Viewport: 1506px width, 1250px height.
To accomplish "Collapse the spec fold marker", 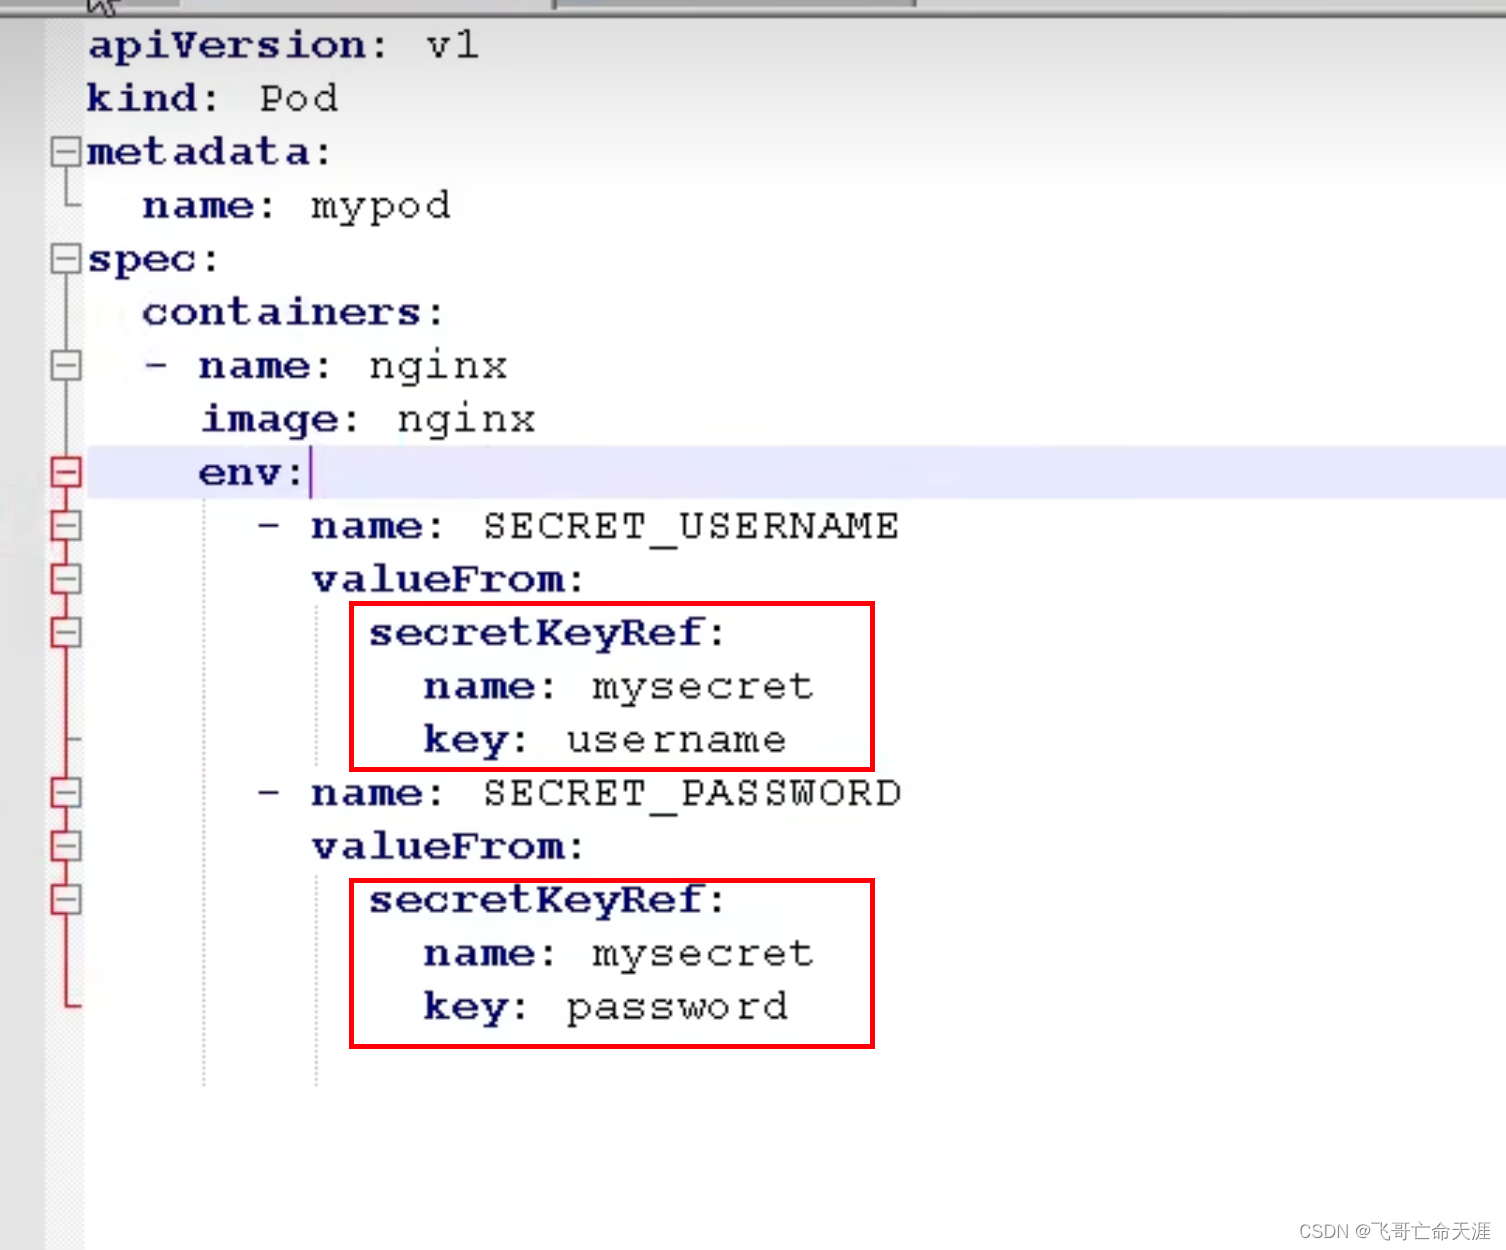I will click(66, 259).
